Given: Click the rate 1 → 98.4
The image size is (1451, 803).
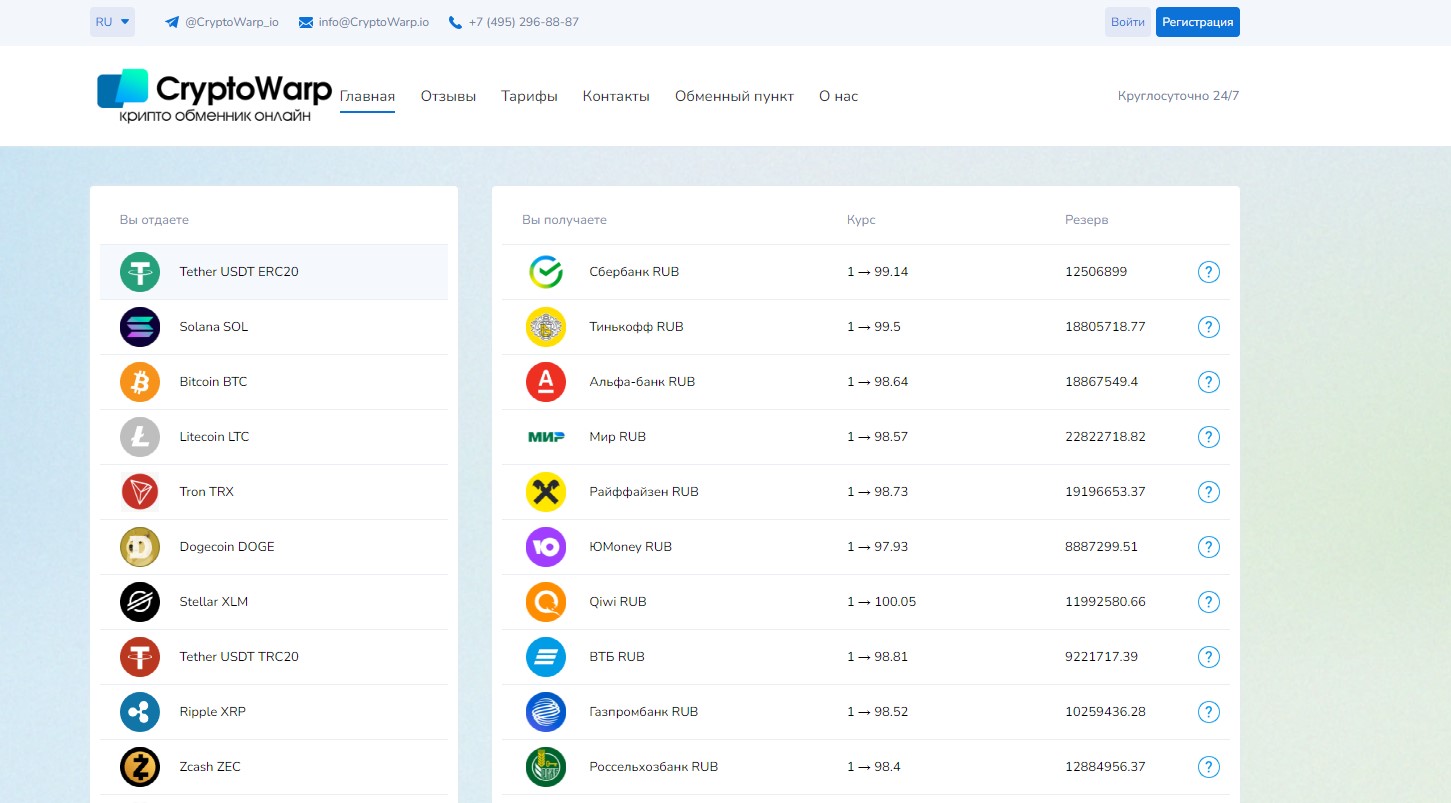Looking at the screenshot, I should point(874,767).
